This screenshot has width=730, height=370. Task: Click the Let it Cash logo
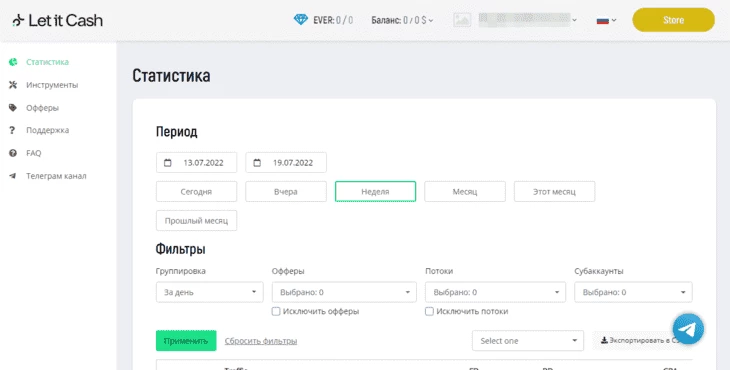57,20
